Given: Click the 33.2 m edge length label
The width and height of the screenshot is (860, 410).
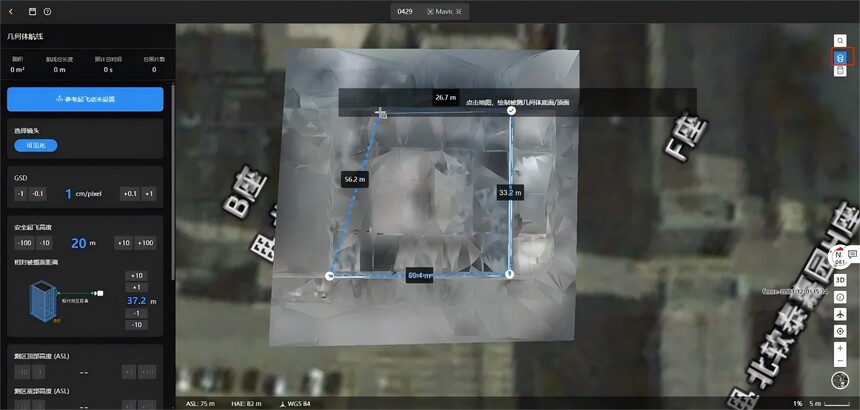Looking at the screenshot, I should point(510,192).
